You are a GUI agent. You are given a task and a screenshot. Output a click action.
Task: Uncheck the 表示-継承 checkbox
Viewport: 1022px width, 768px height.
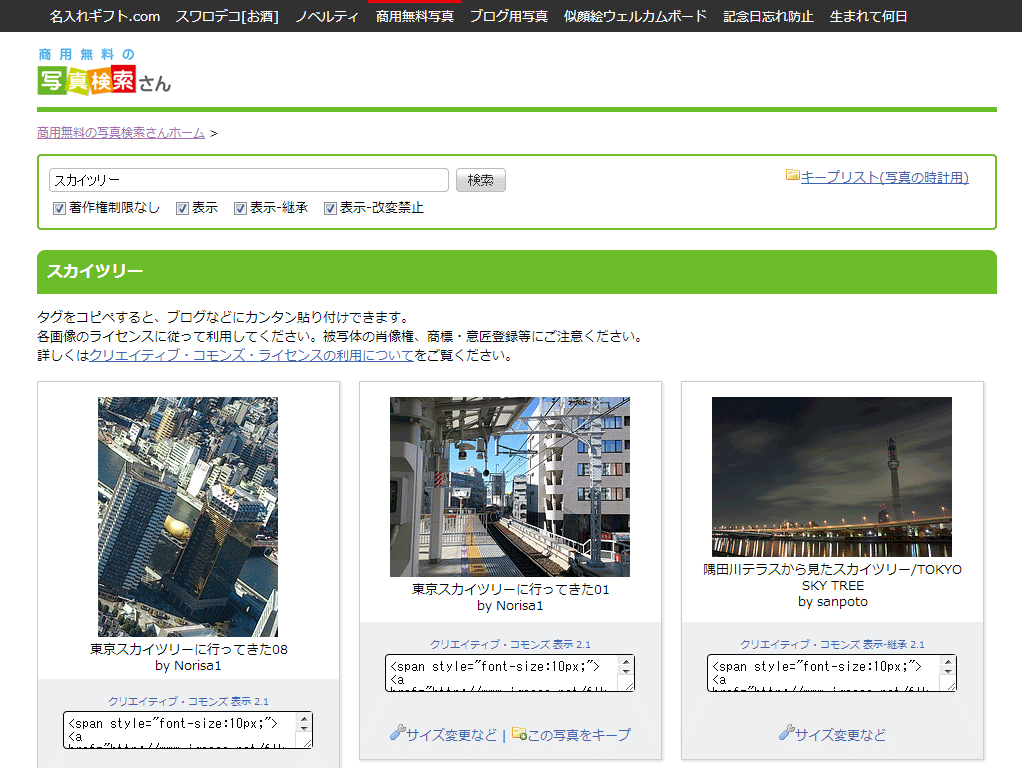241,208
